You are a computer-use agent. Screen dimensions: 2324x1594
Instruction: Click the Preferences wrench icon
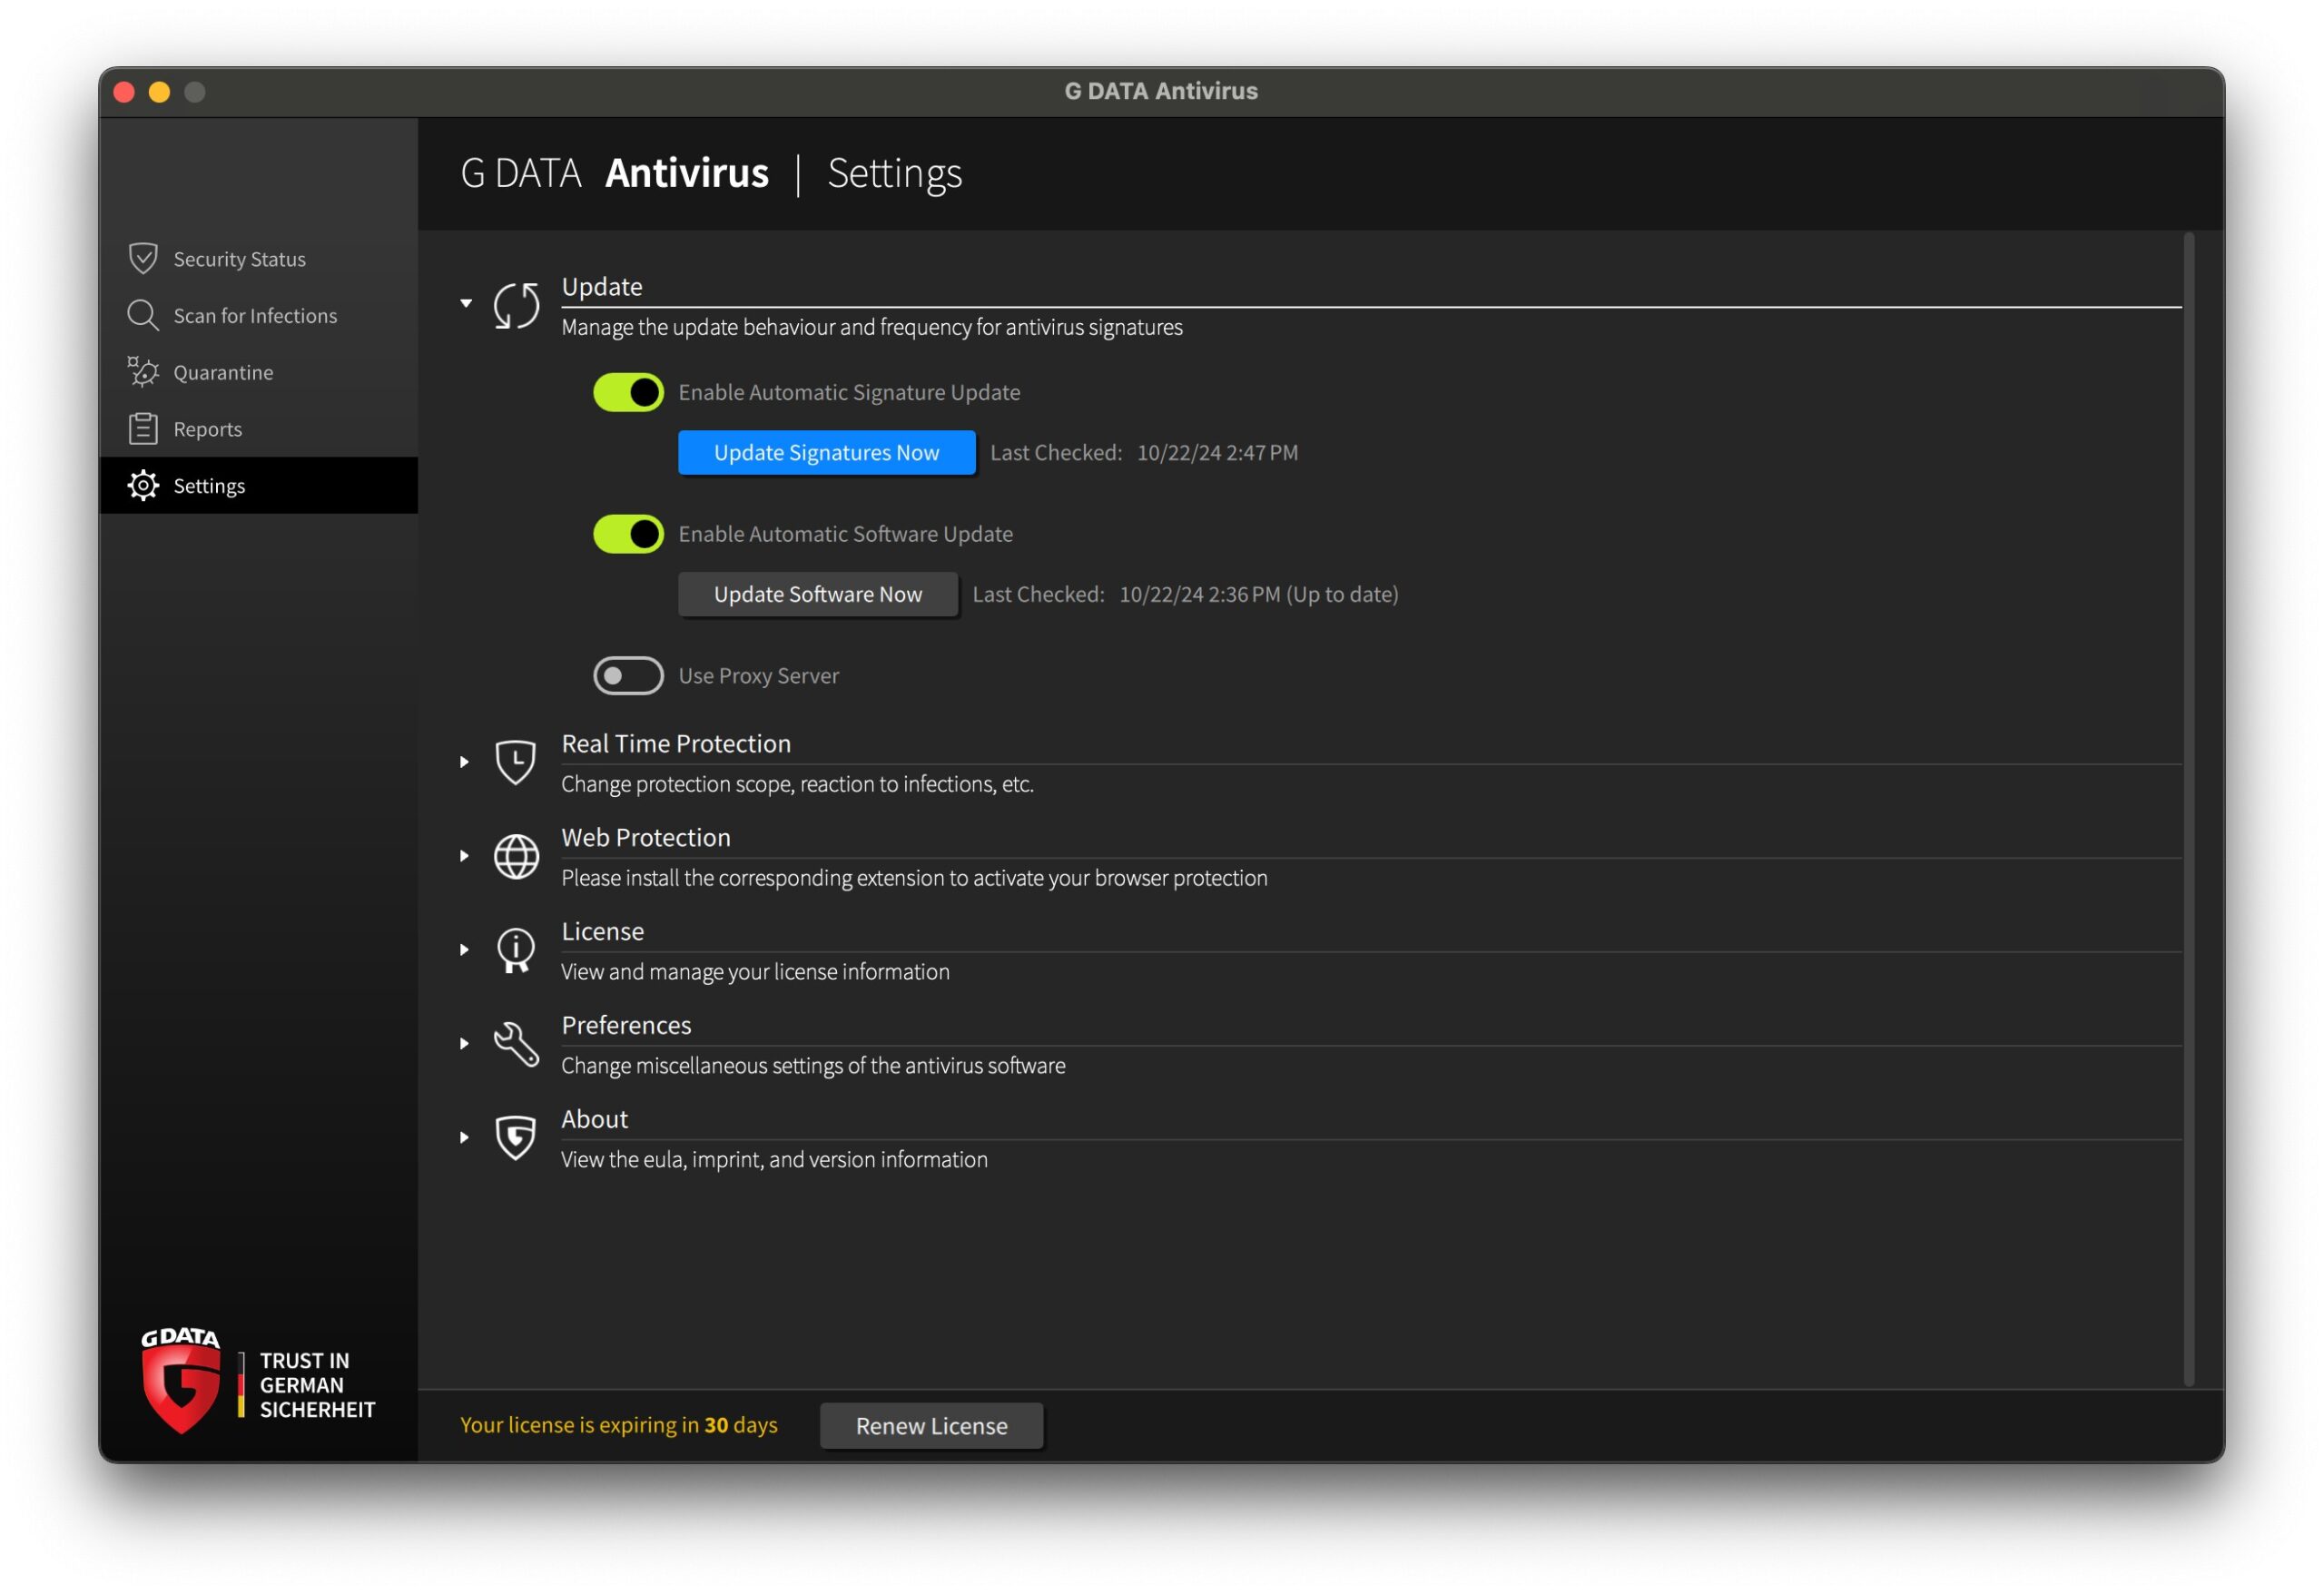(x=517, y=1044)
